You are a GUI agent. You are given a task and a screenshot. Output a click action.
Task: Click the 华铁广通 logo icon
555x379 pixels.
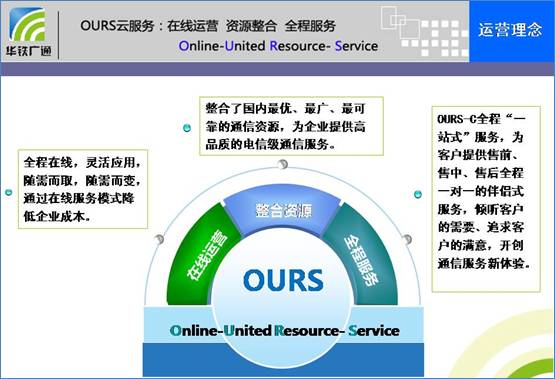pyautogui.click(x=28, y=31)
